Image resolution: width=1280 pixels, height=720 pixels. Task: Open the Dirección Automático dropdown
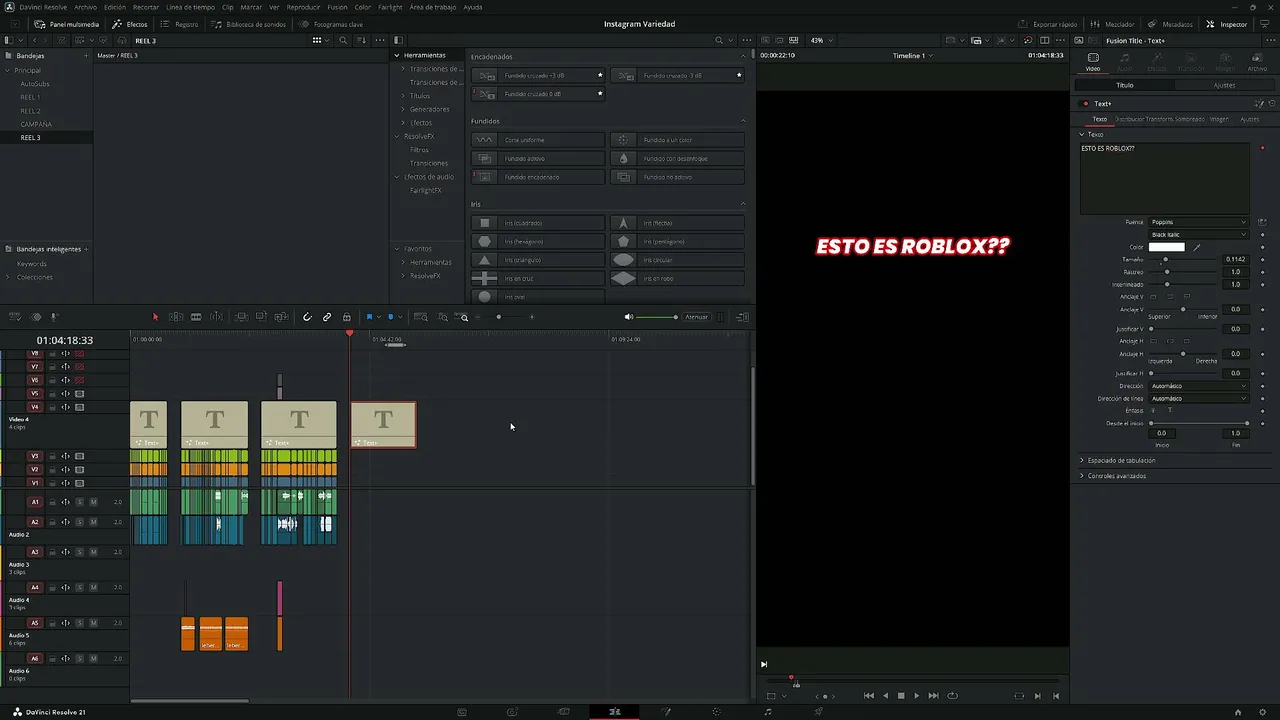(1198, 386)
